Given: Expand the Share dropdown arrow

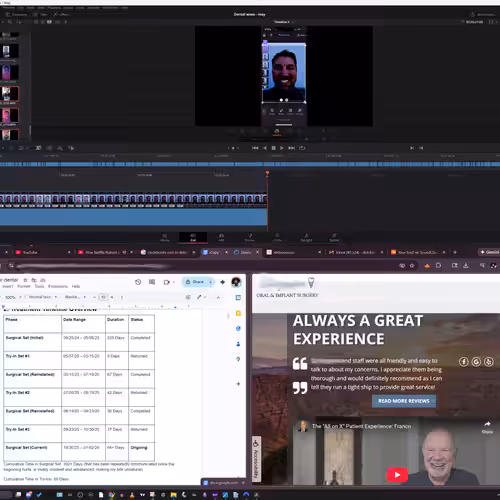Looking at the screenshot, I should [x=211, y=282].
